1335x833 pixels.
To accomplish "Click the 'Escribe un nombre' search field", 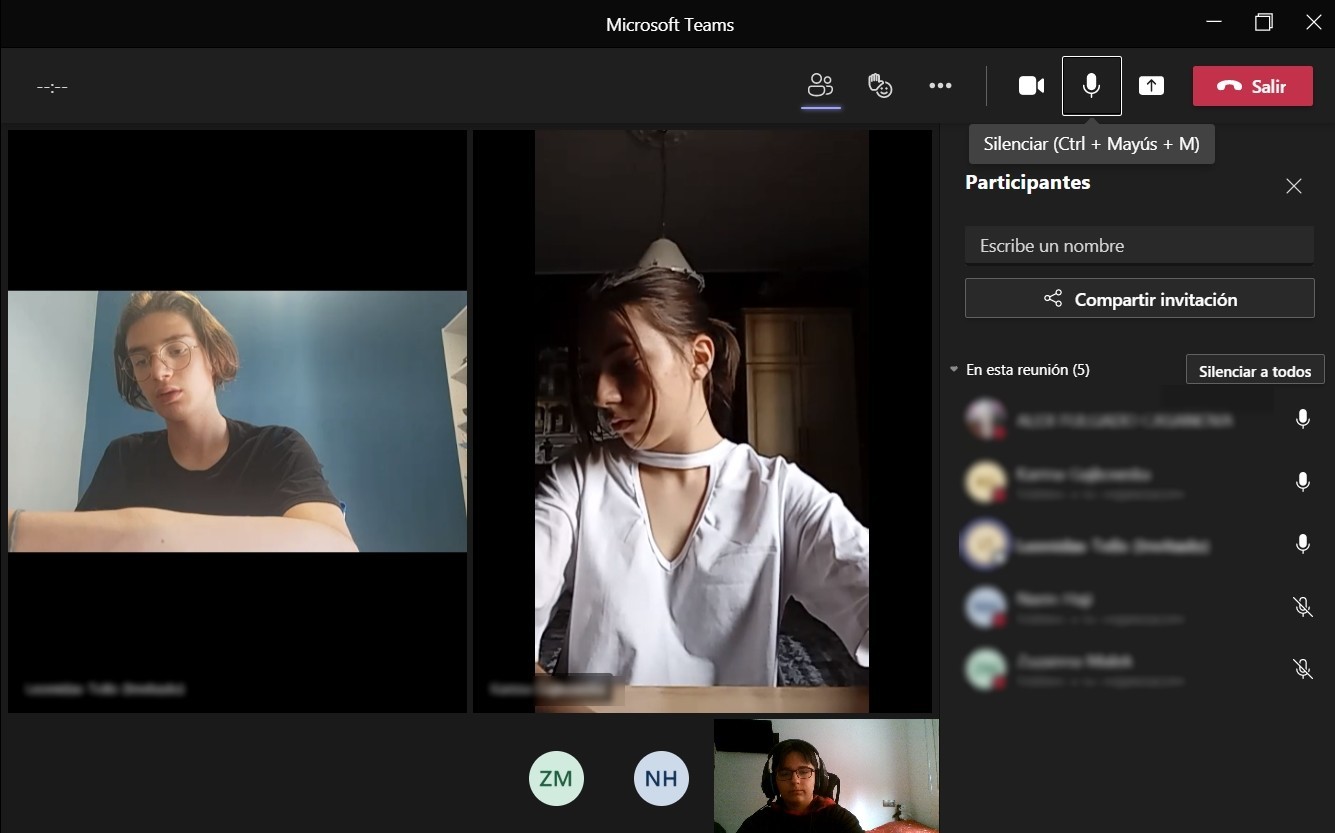I will point(1139,245).
